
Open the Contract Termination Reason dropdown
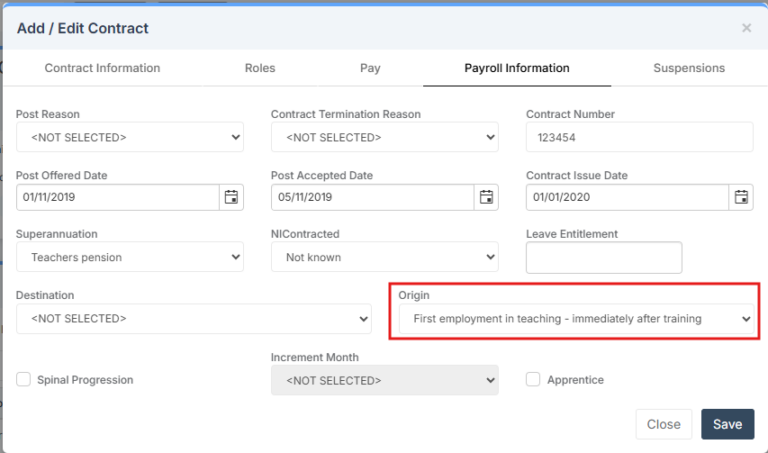(x=384, y=137)
